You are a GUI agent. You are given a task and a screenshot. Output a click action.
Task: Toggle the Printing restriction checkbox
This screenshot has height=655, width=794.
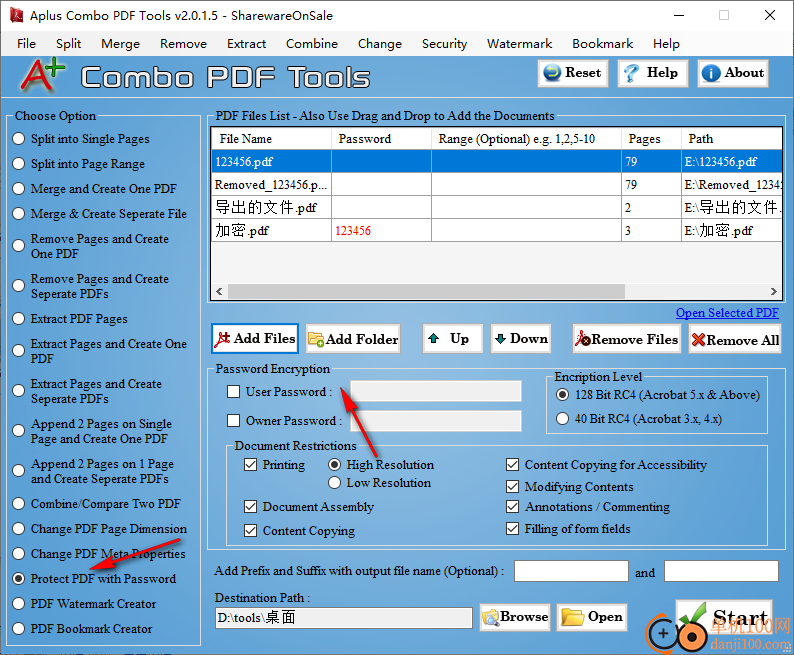tap(250, 465)
